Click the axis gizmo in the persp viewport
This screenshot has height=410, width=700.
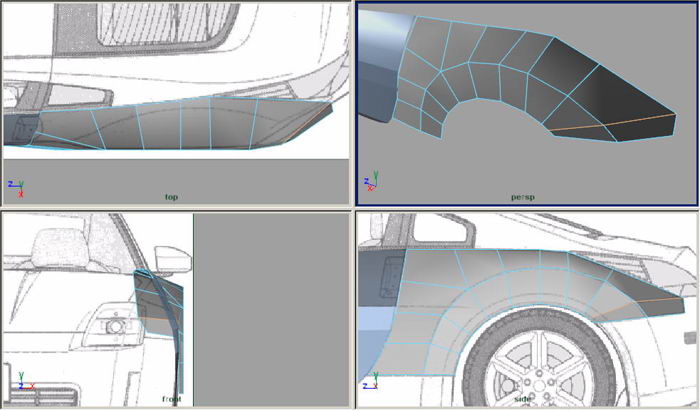[370, 185]
